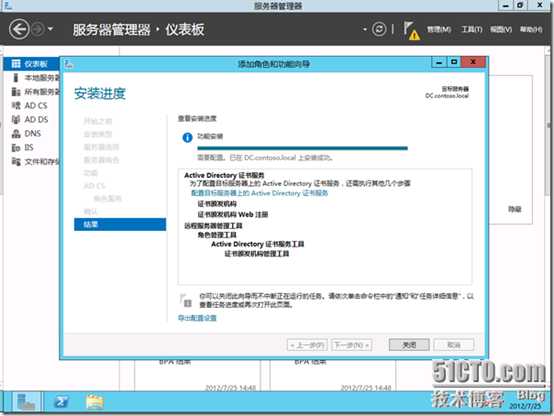Click the local server icon

16,78
